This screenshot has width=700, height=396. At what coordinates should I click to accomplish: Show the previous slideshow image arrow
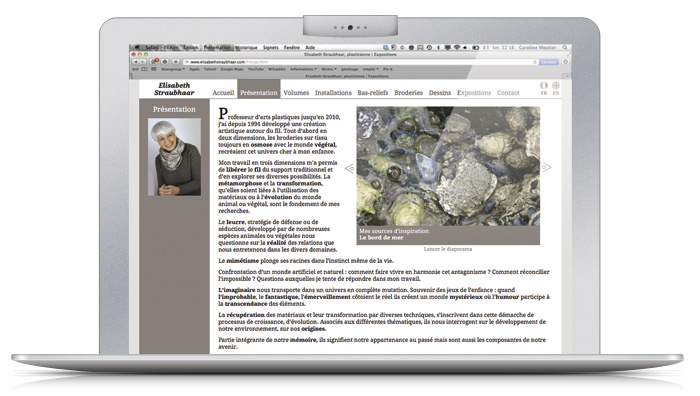click(x=350, y=168)
